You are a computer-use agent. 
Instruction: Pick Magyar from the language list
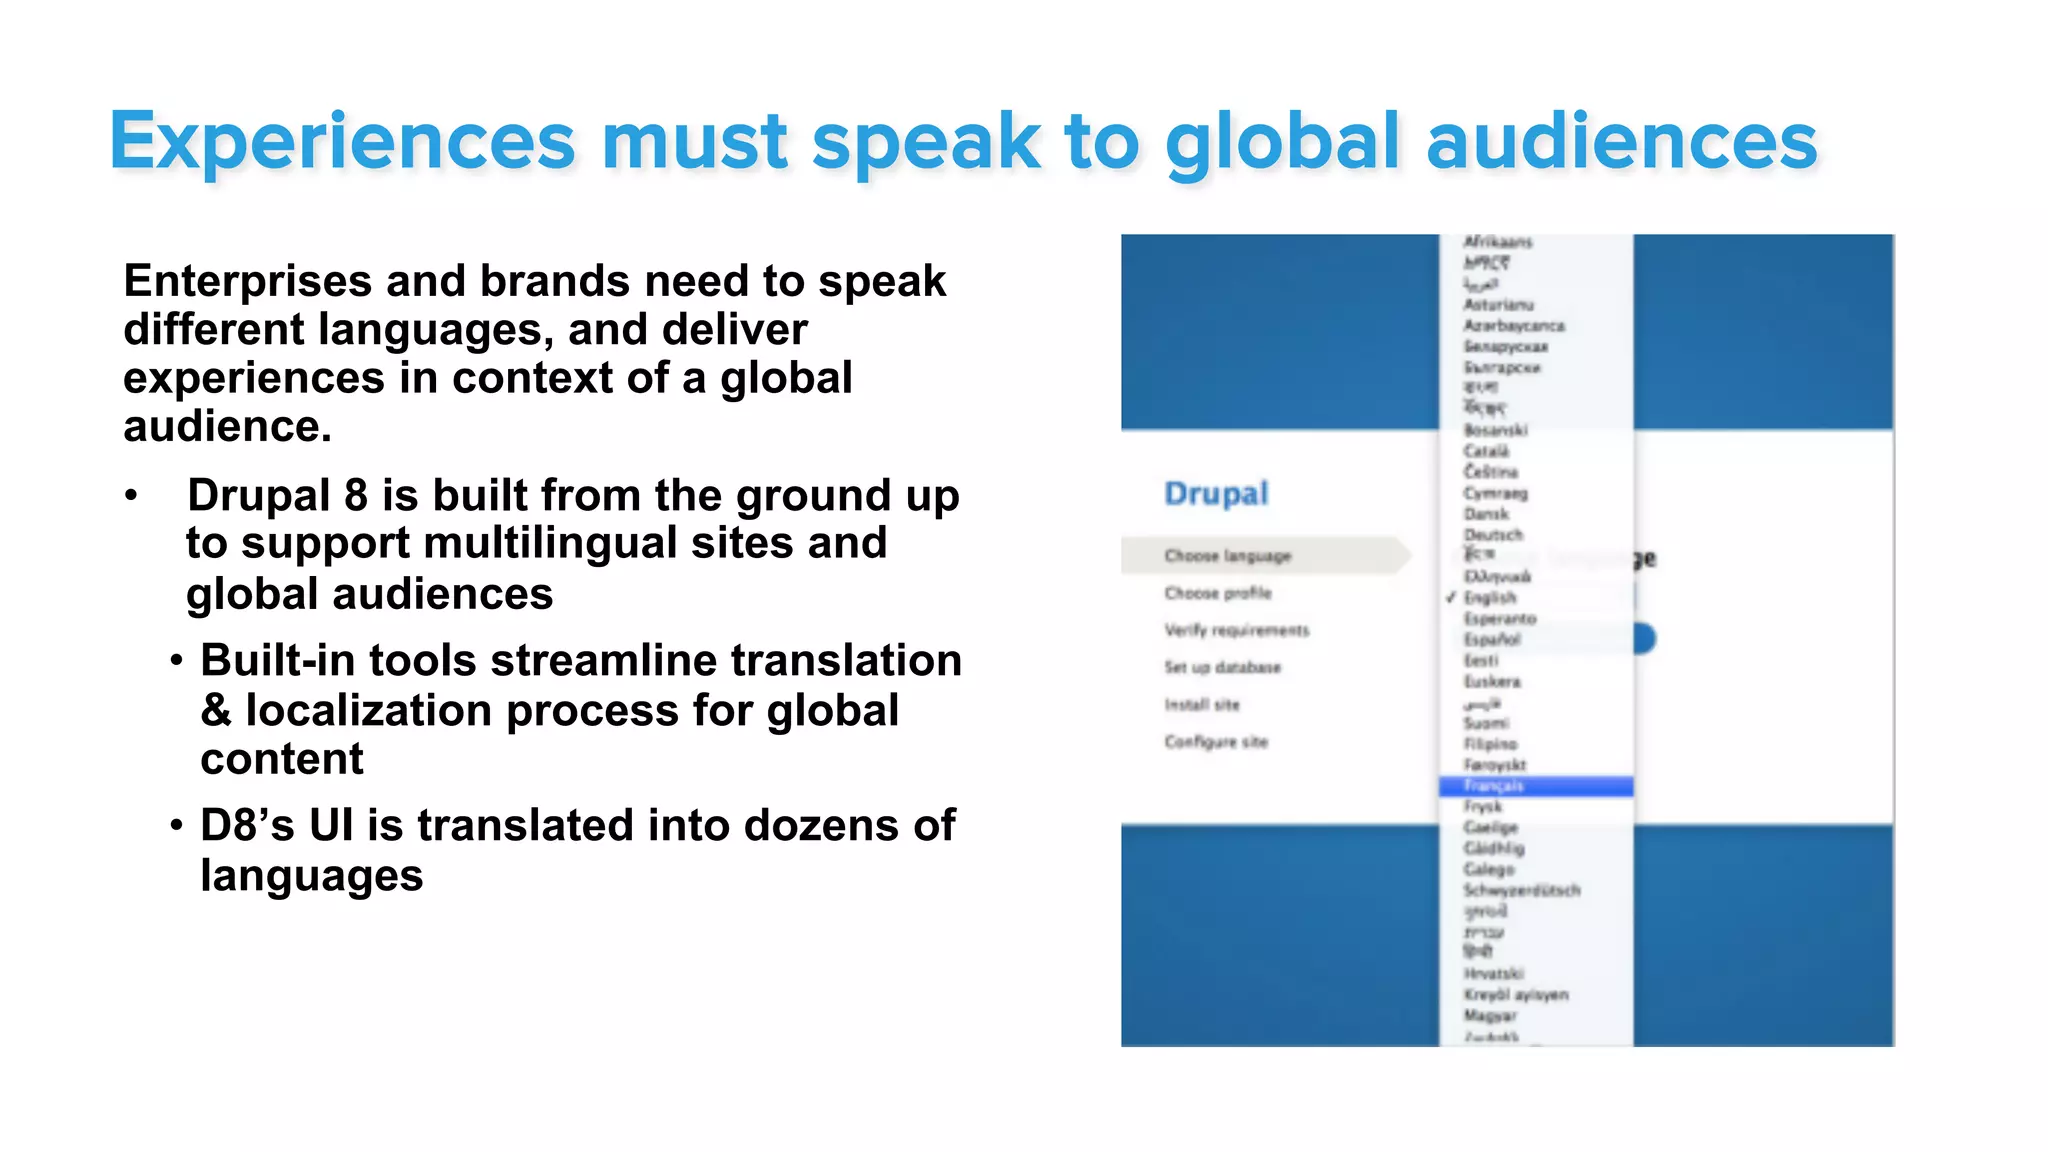click(1490, 1016)
